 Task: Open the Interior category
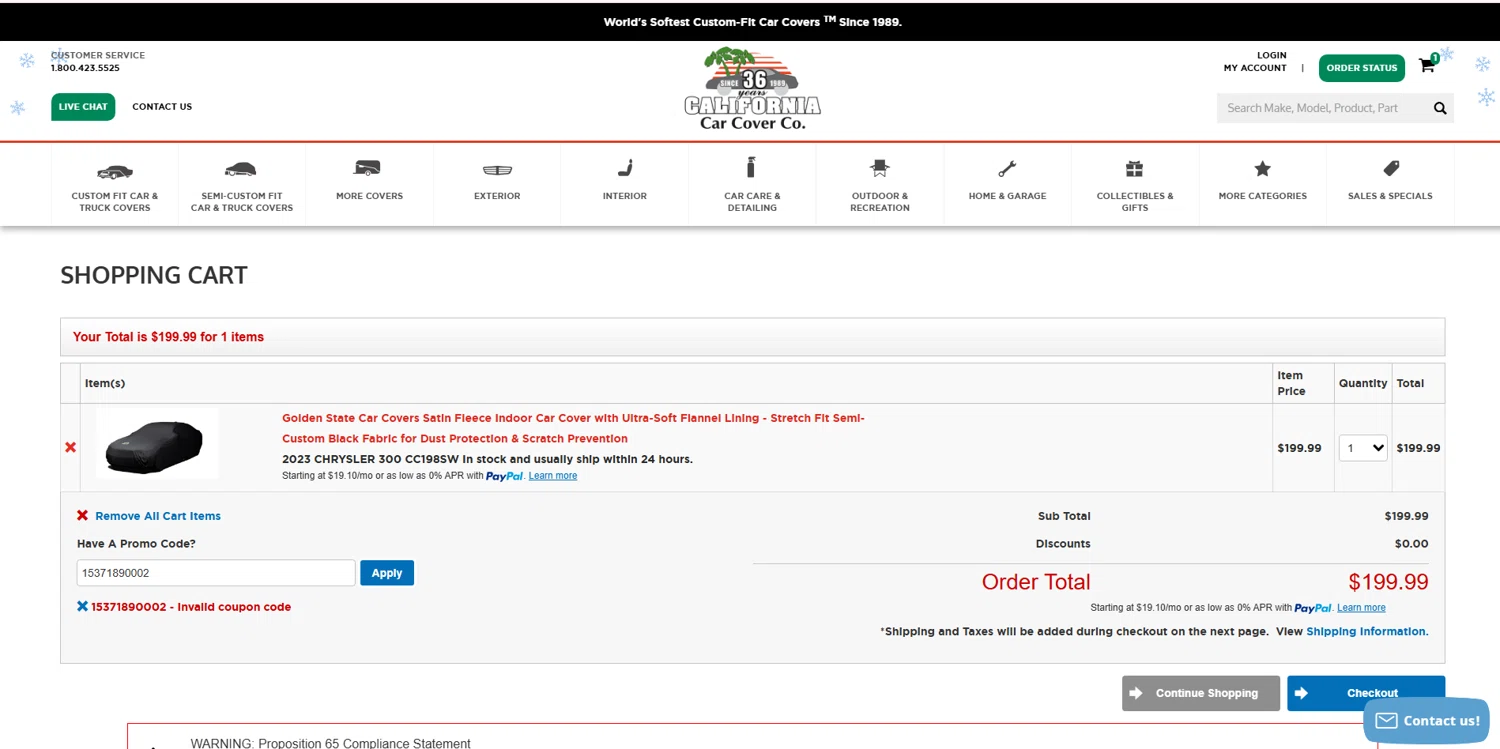click(x=625, y=185)
